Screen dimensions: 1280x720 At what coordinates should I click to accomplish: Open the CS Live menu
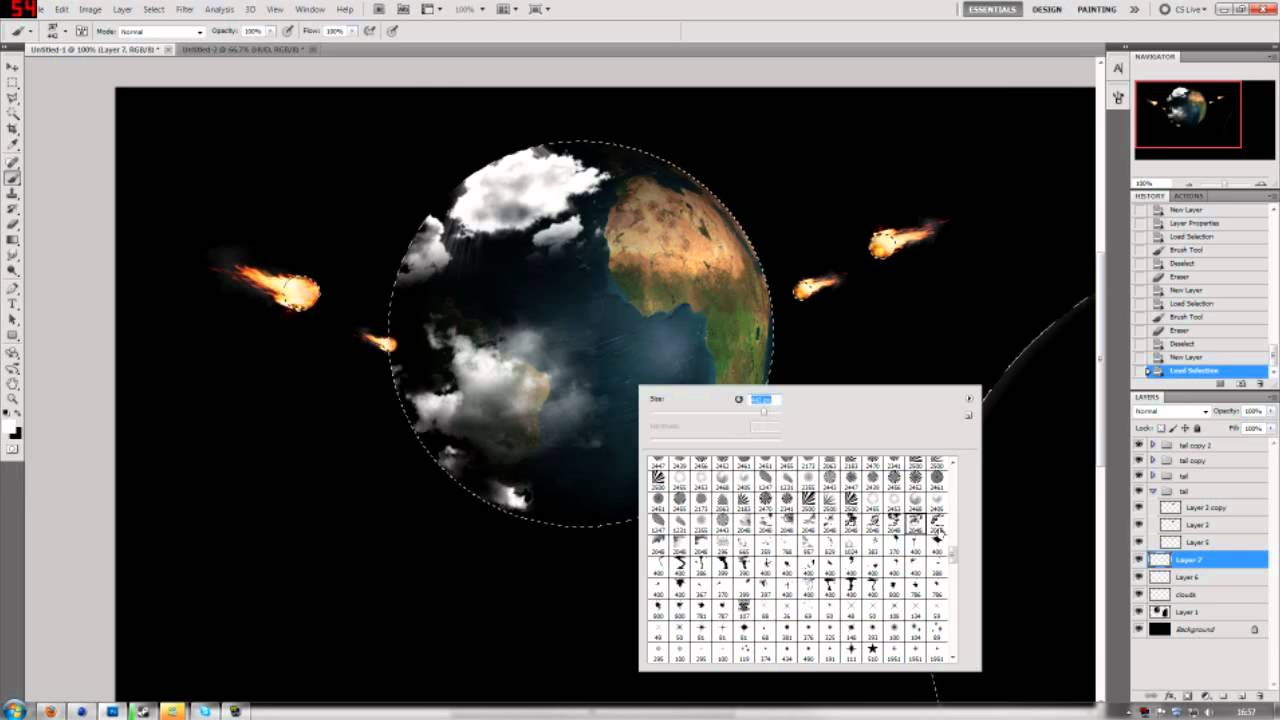click(1185, 9)
